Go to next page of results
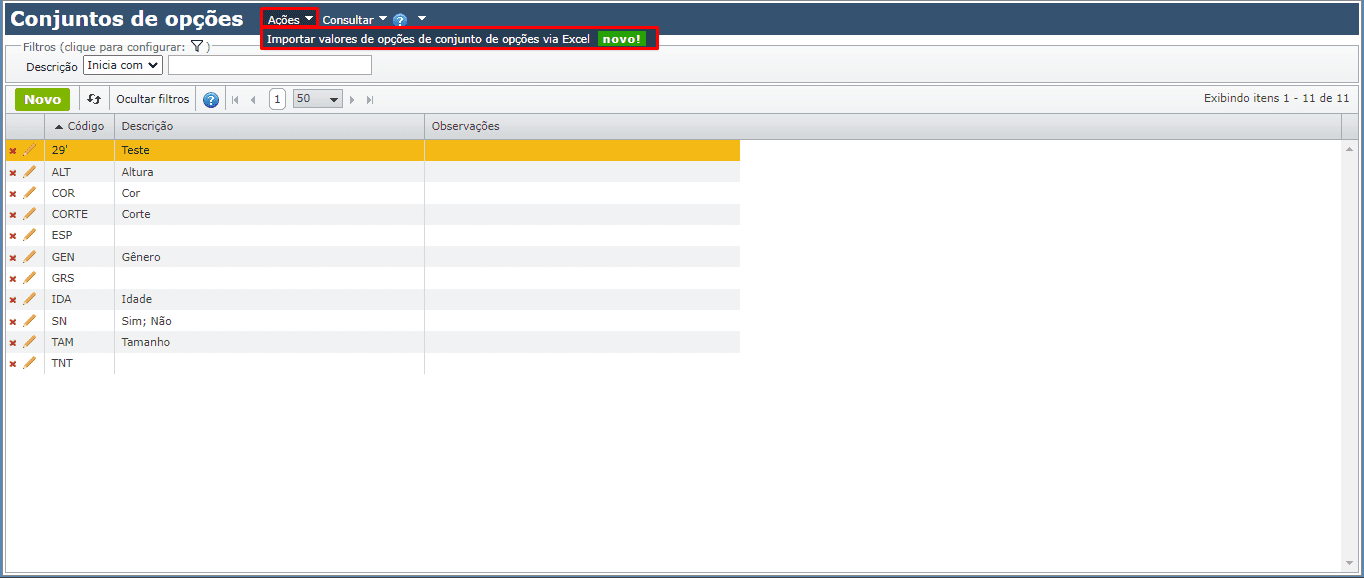The width and height of the screenshot is (1364, 578). click(x=353, y=100)
